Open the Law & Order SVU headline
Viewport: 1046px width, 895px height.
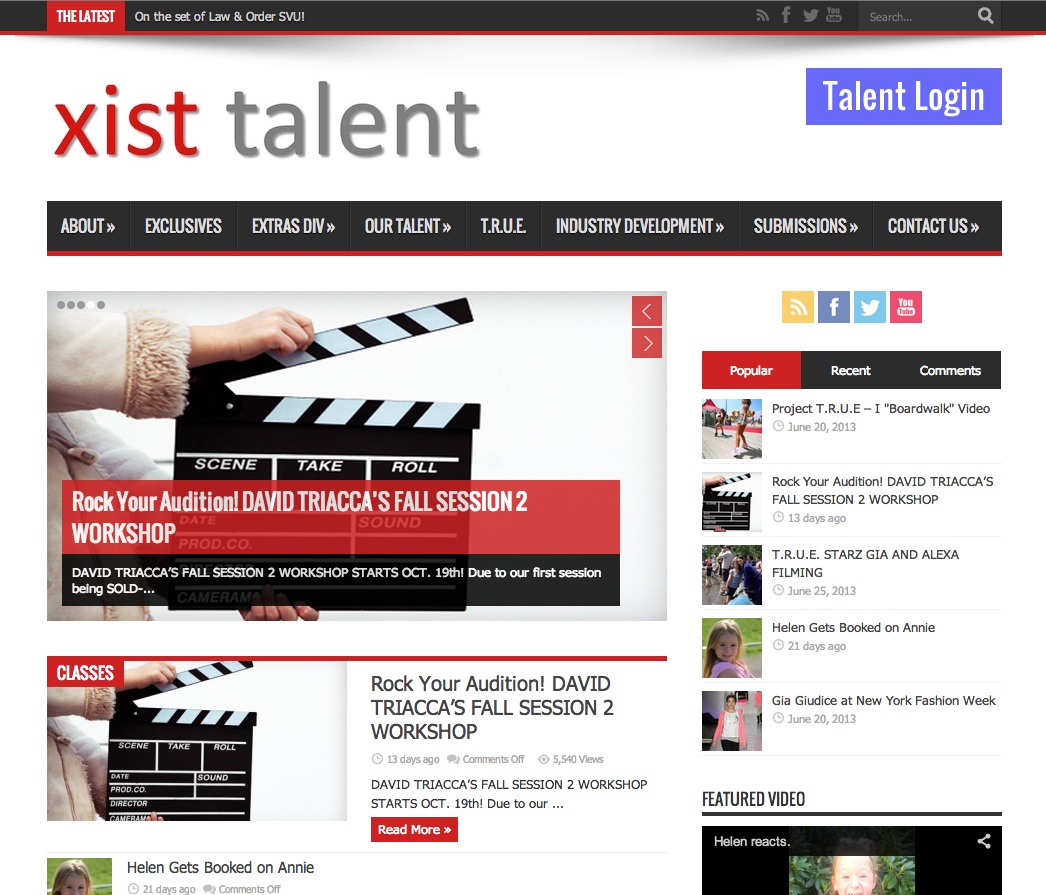pyautogui.click(x=219, y=17)
